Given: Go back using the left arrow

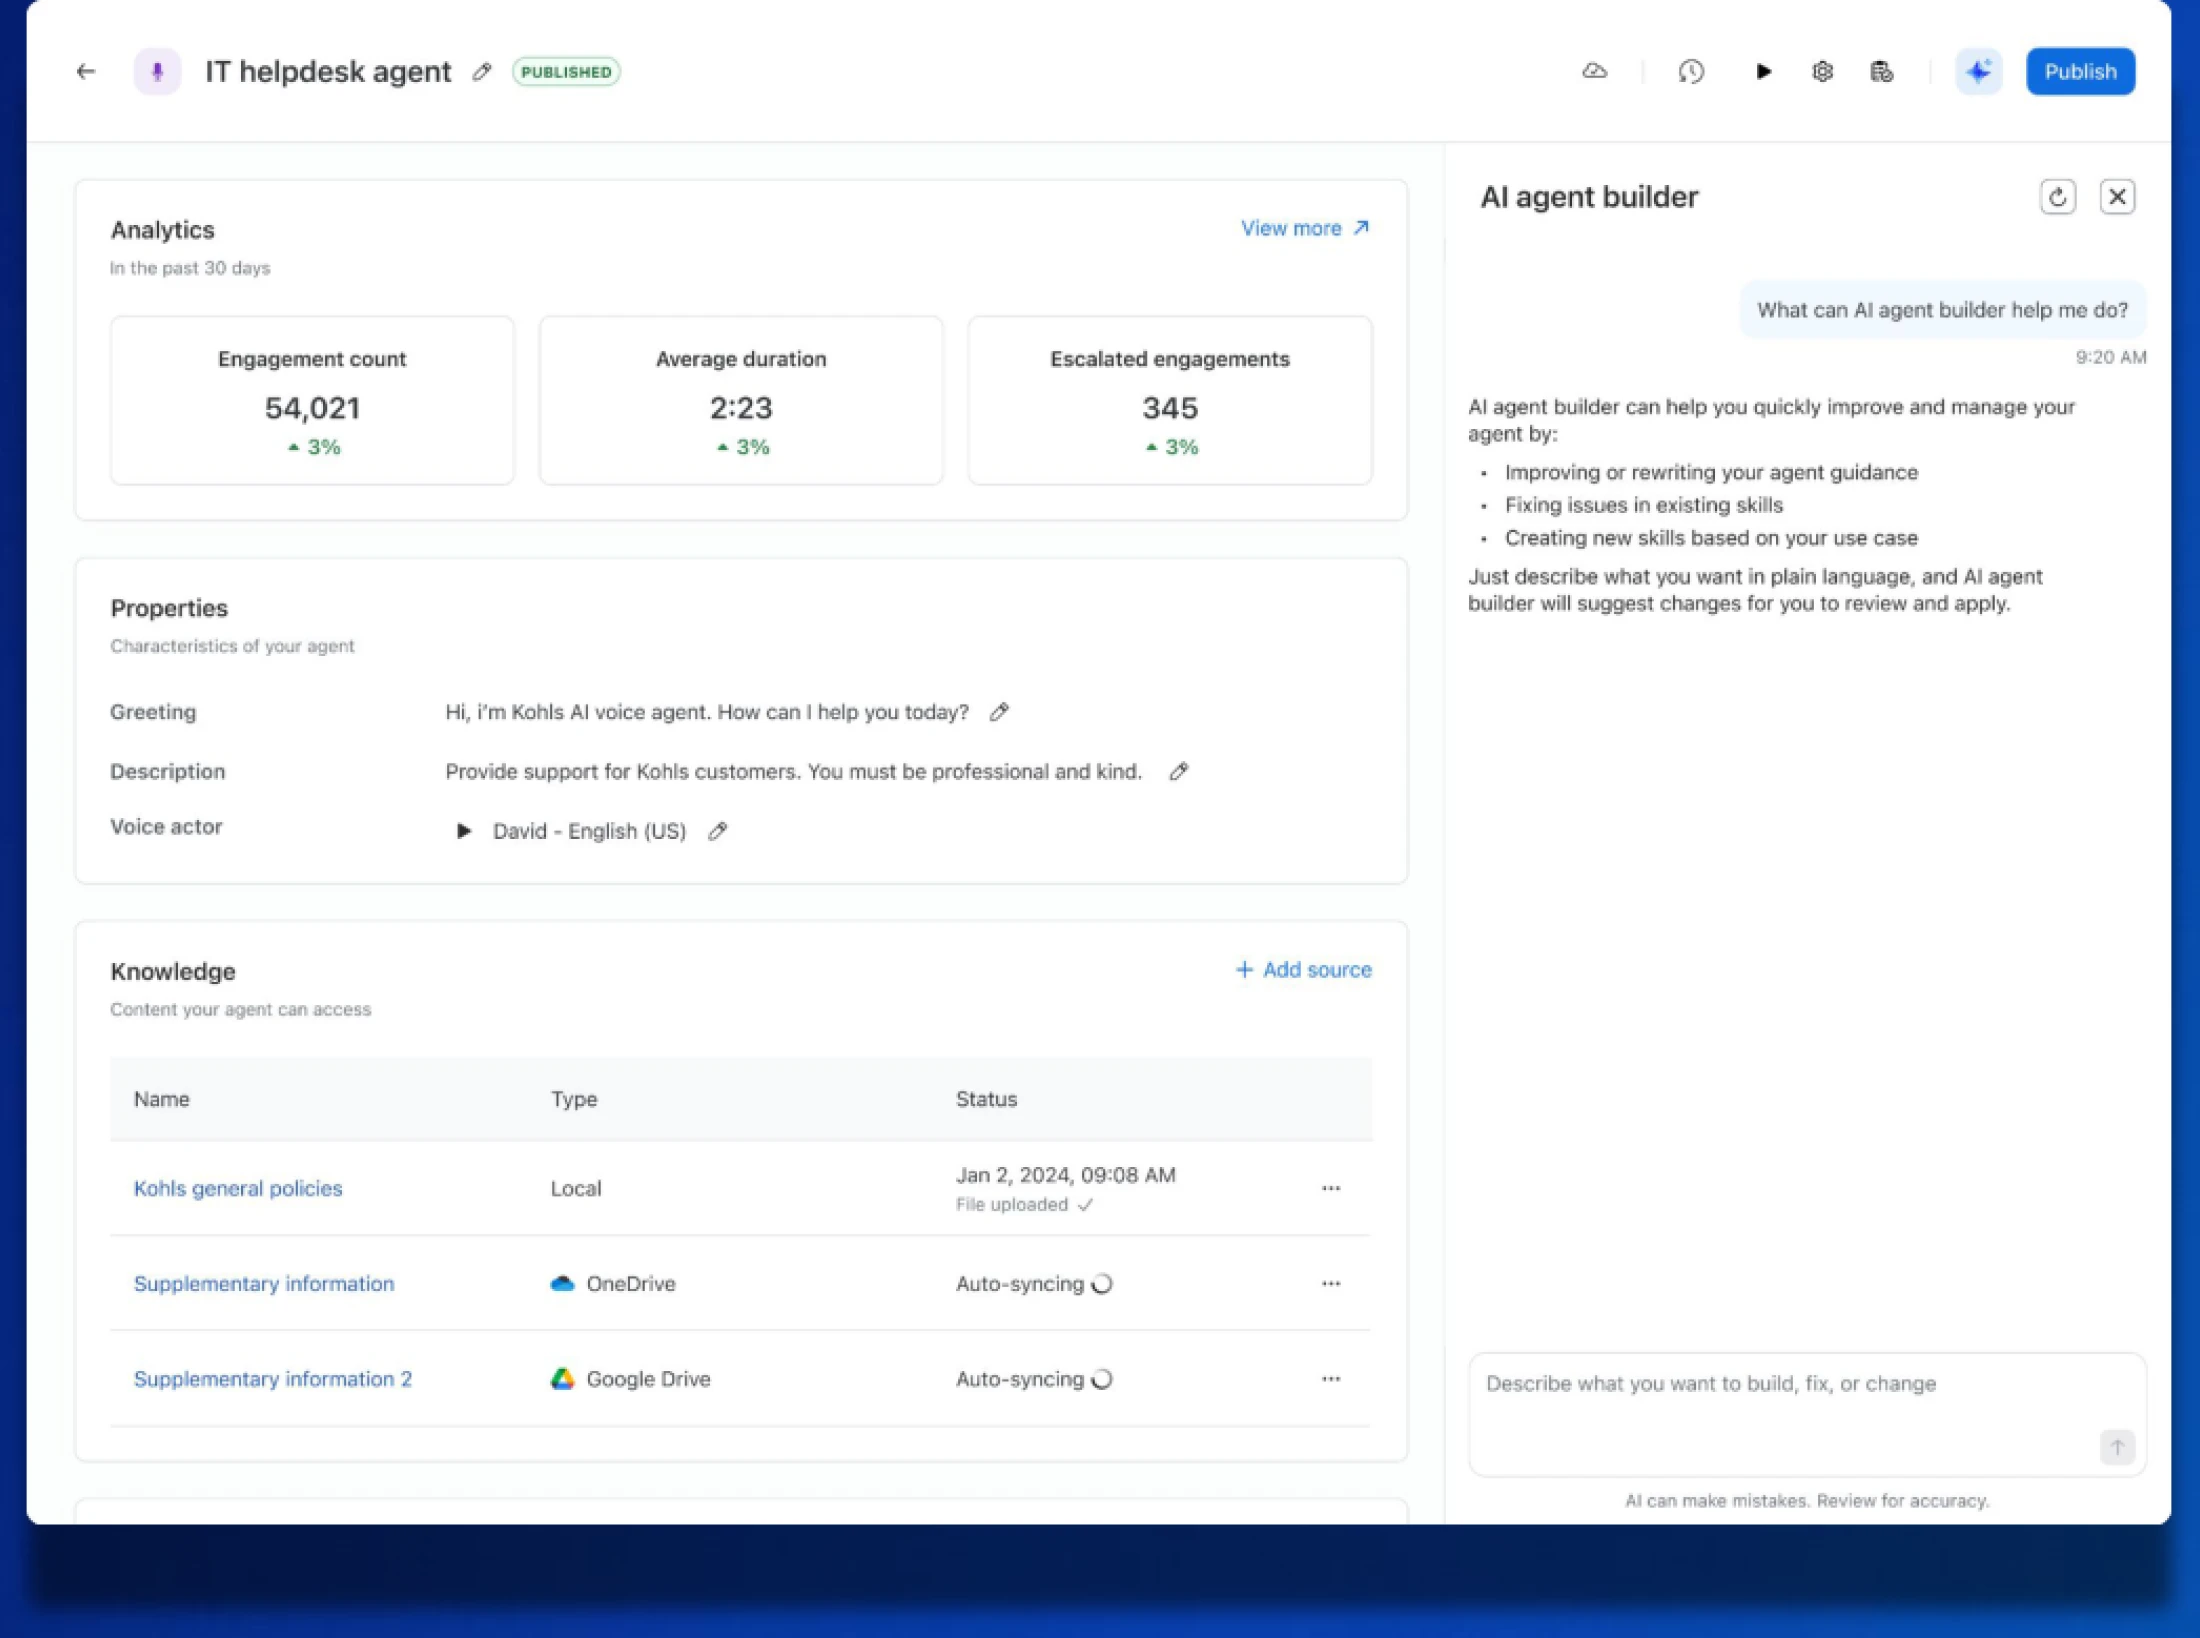Looking at the screenshot, I should pos(86,72).
